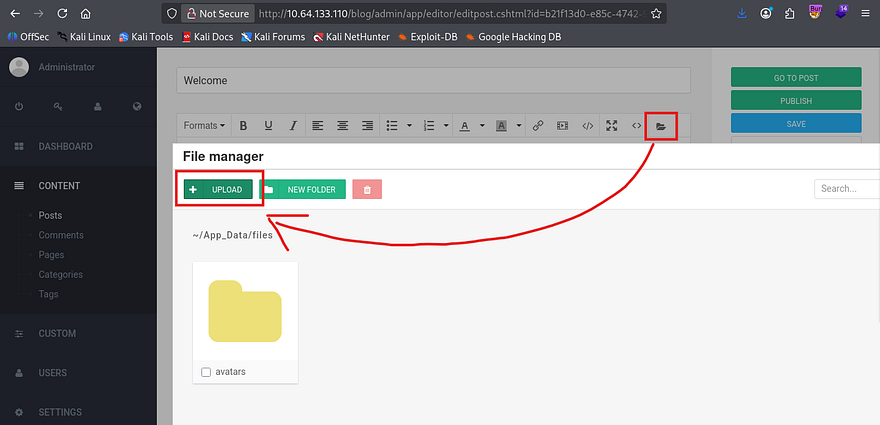Click the key change-password icon
The width and height of the screenshot is (880, 425).
(58, 106)
